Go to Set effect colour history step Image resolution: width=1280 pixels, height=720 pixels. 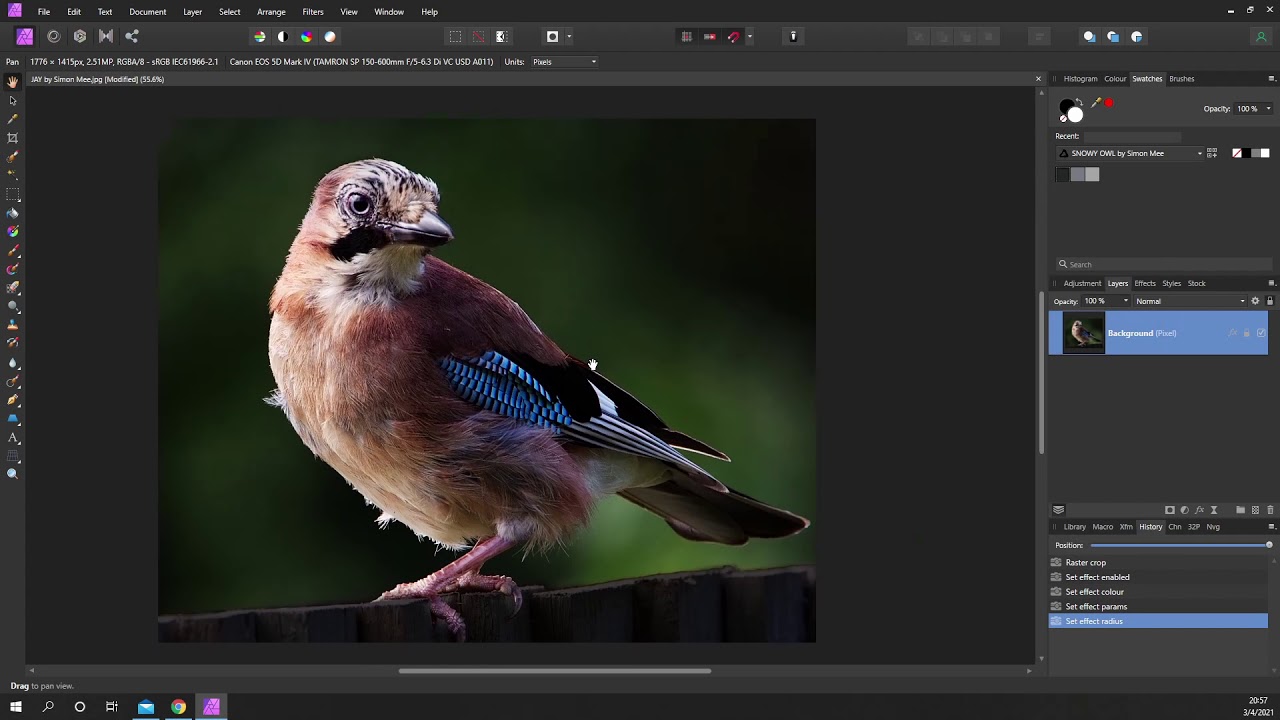(x=1158, y=592)
